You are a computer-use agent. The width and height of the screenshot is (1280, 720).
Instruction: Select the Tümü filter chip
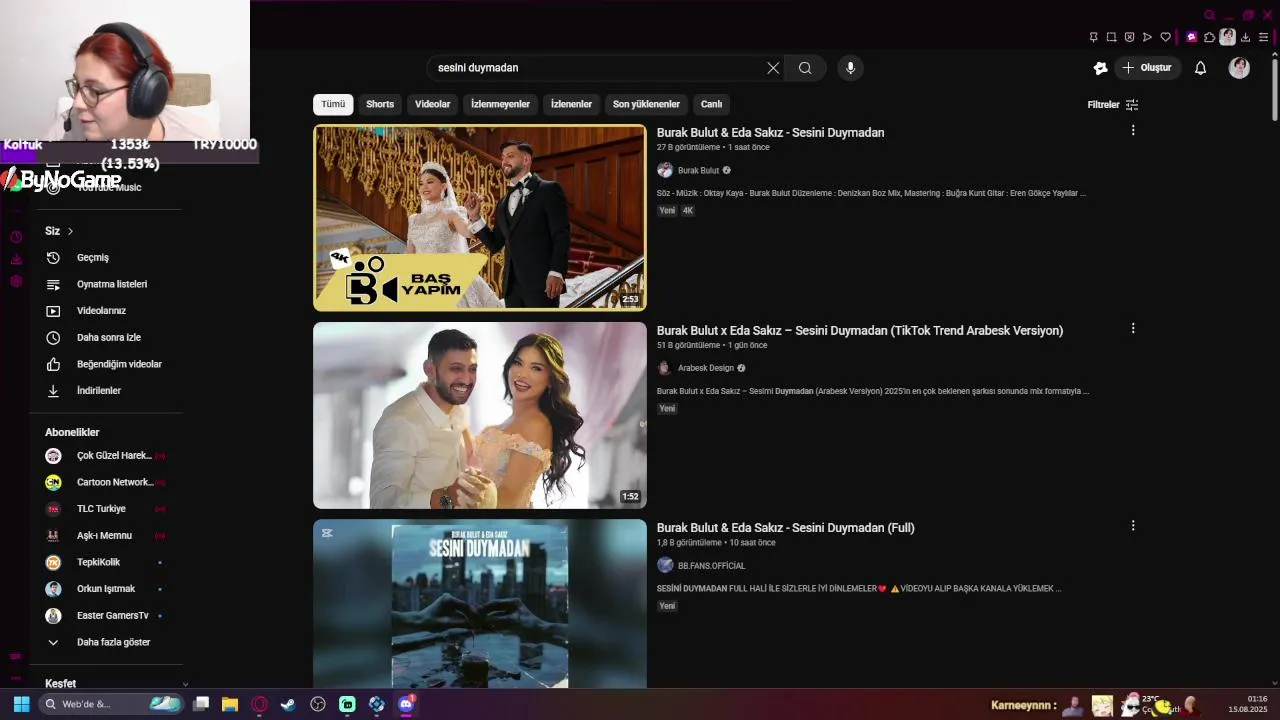coord(333,104)
